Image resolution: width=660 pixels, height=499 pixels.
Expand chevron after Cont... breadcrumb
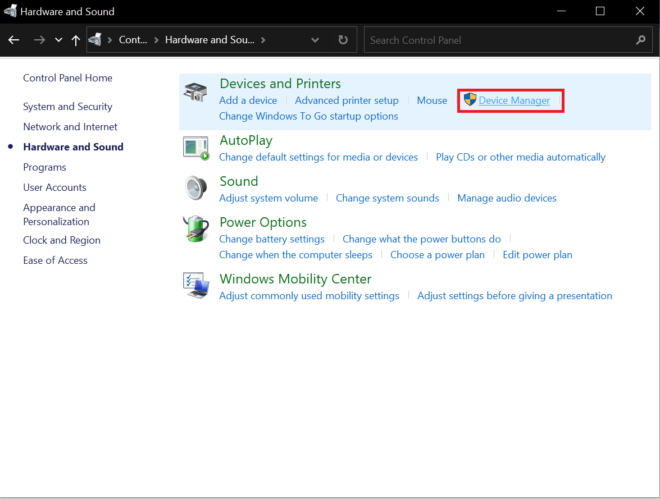click(156, 40)
